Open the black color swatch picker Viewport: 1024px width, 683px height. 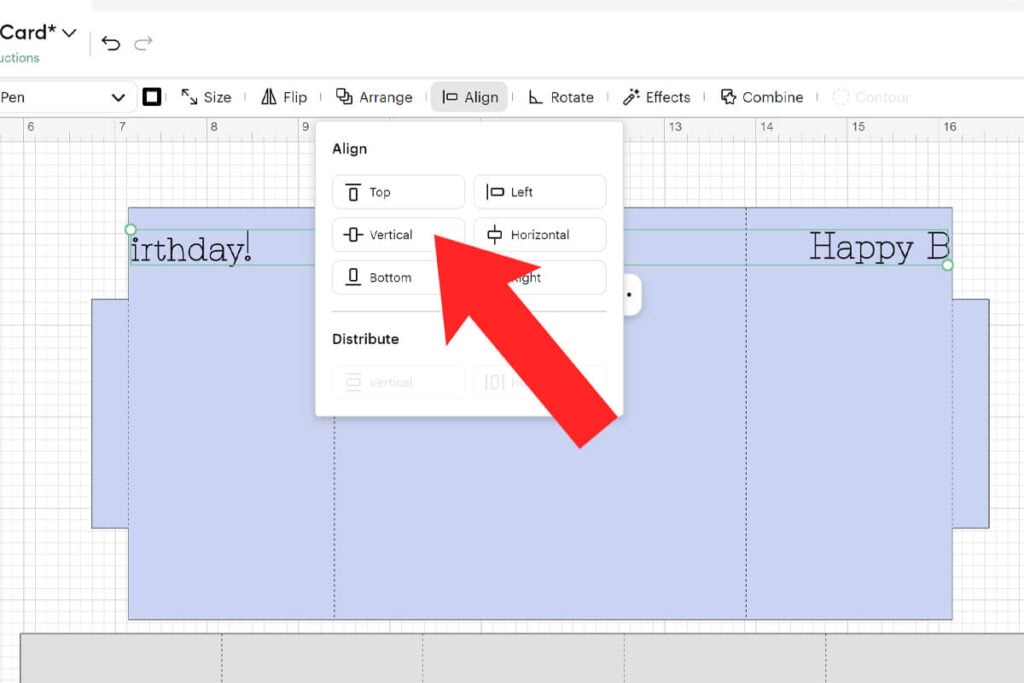152,96
